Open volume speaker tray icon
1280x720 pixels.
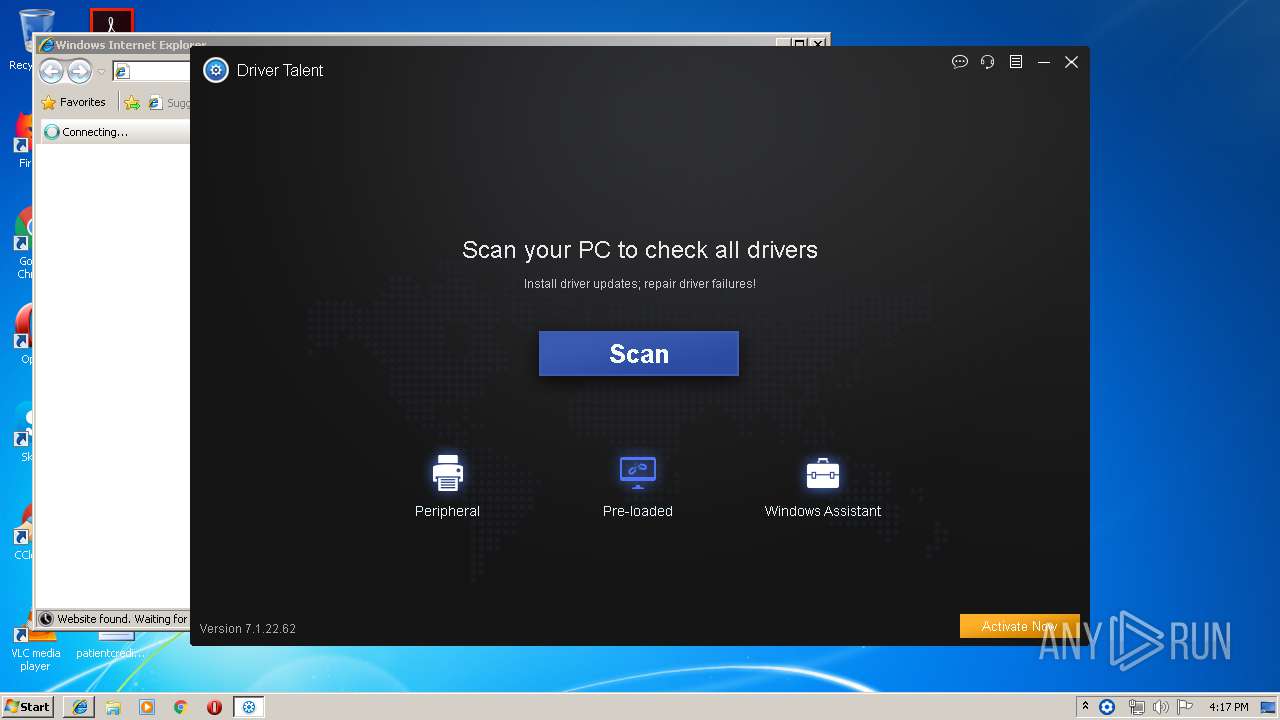pos(1161,707)
